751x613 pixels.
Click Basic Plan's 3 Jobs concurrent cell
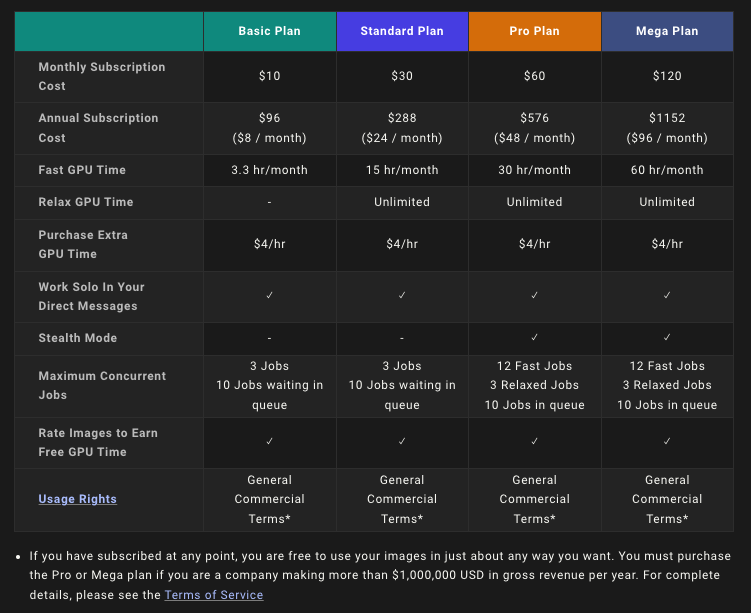[x=270, y=386]
